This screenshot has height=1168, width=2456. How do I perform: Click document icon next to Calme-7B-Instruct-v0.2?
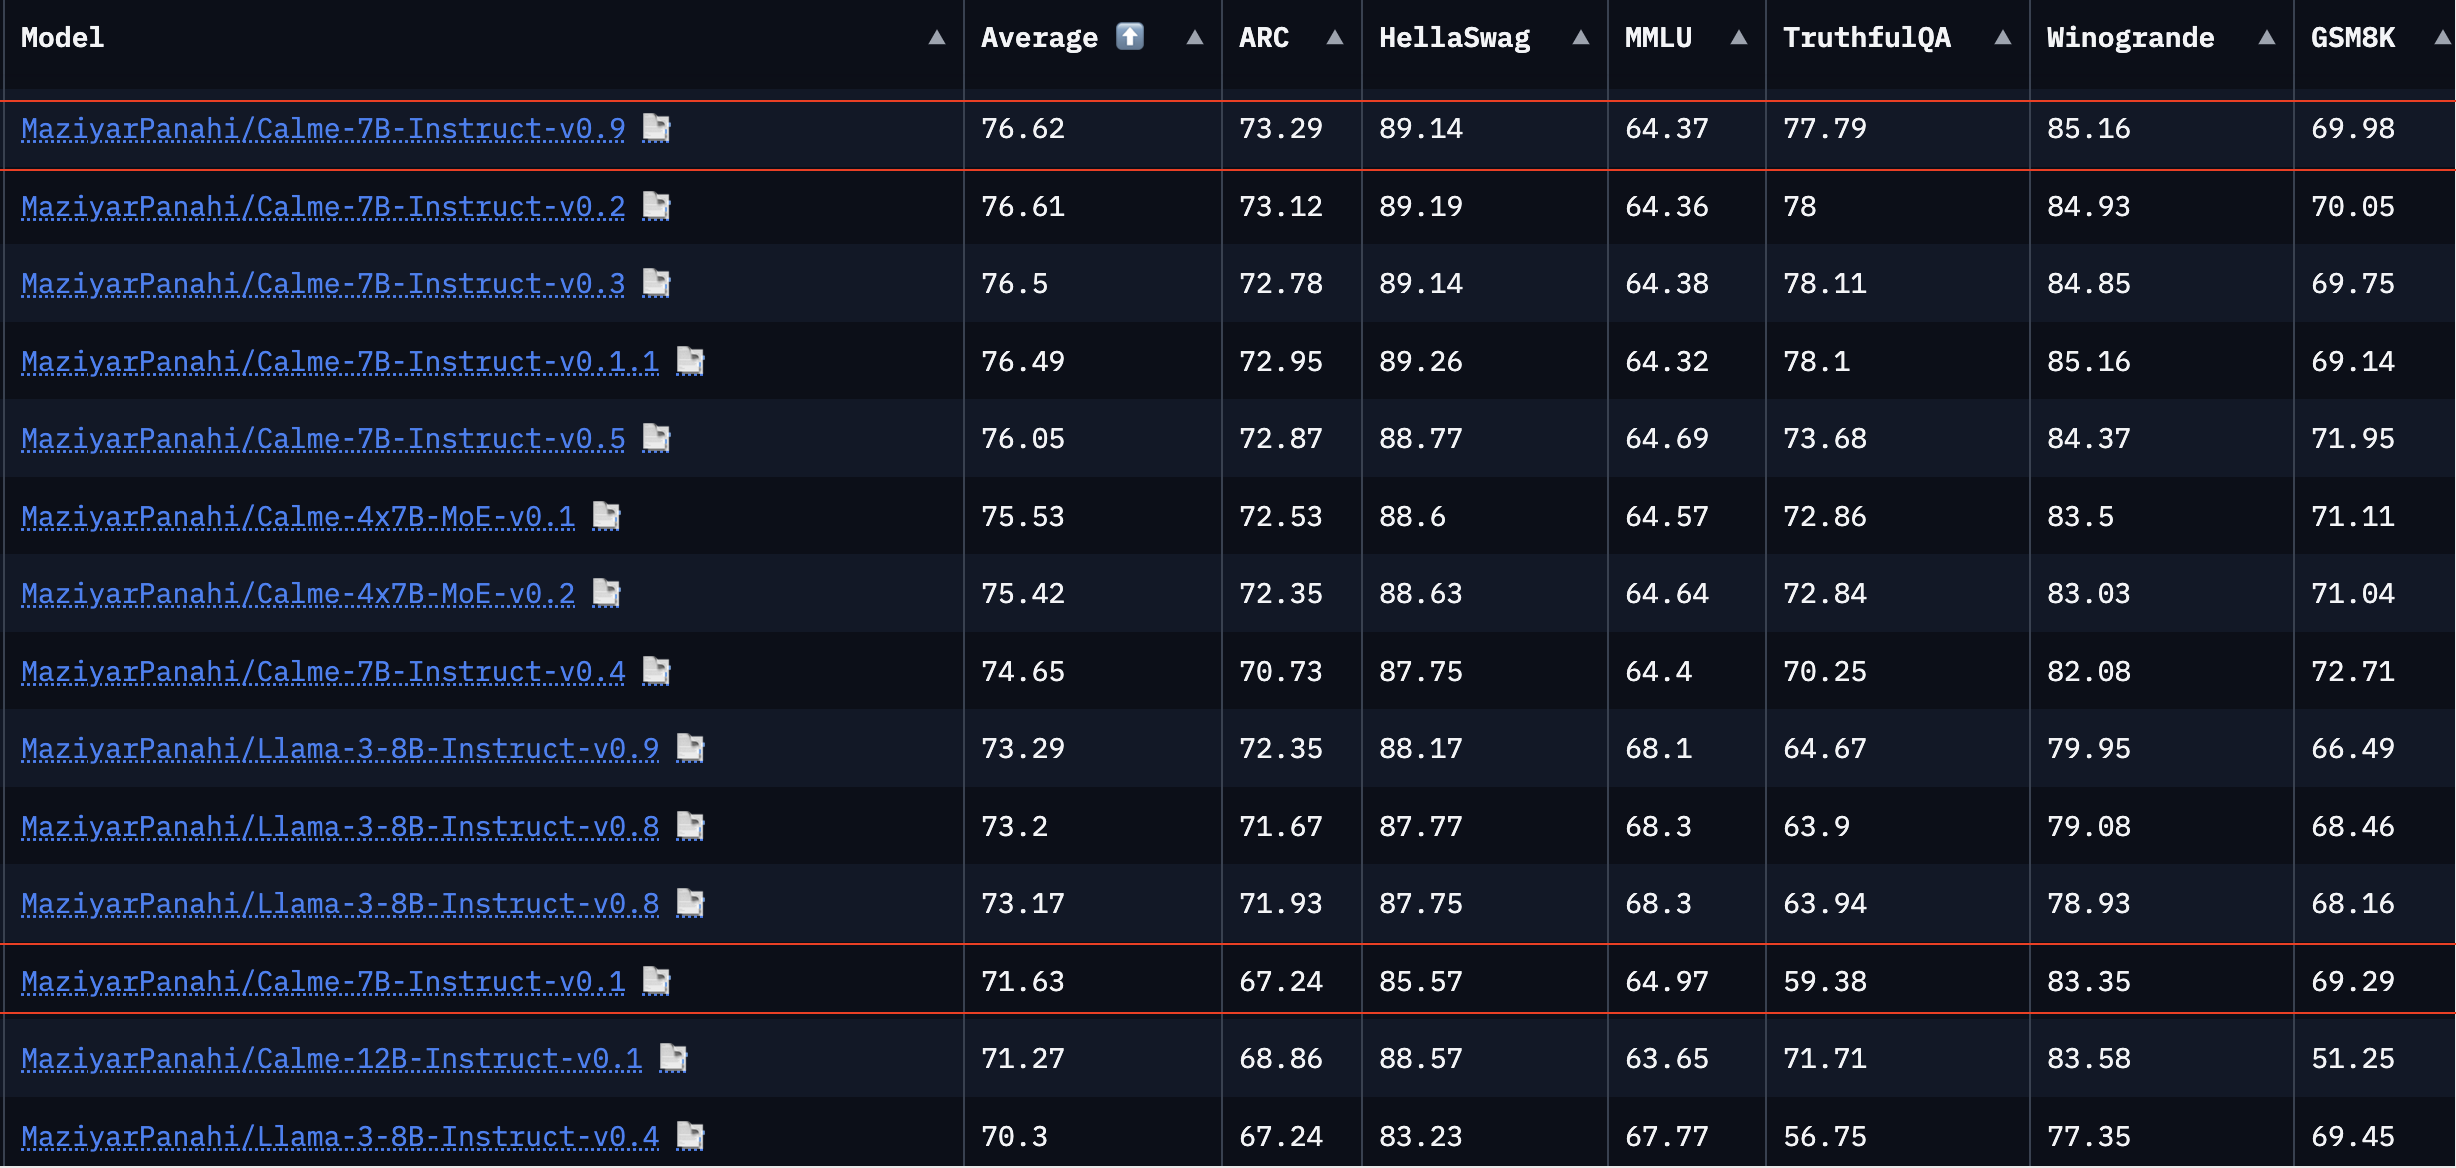(656, 206)
